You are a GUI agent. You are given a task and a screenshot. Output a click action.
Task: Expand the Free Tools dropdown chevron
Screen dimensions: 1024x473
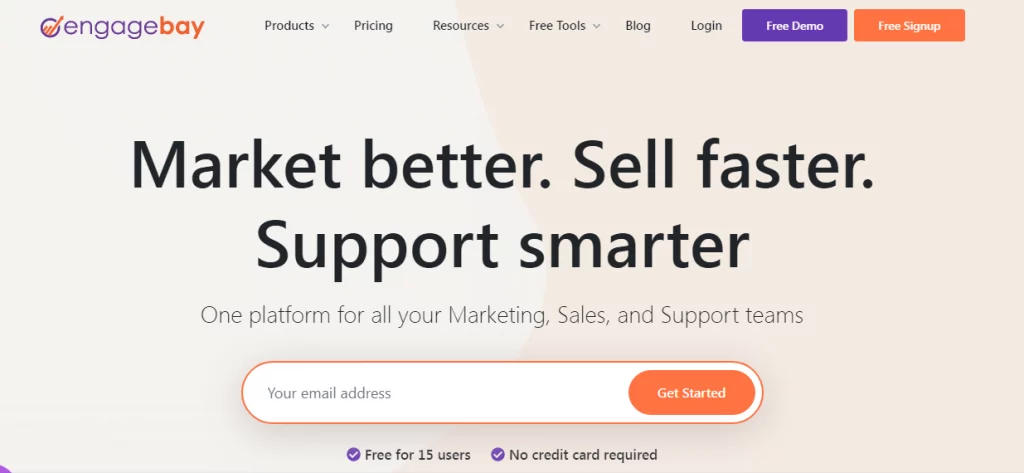point(597,27)
